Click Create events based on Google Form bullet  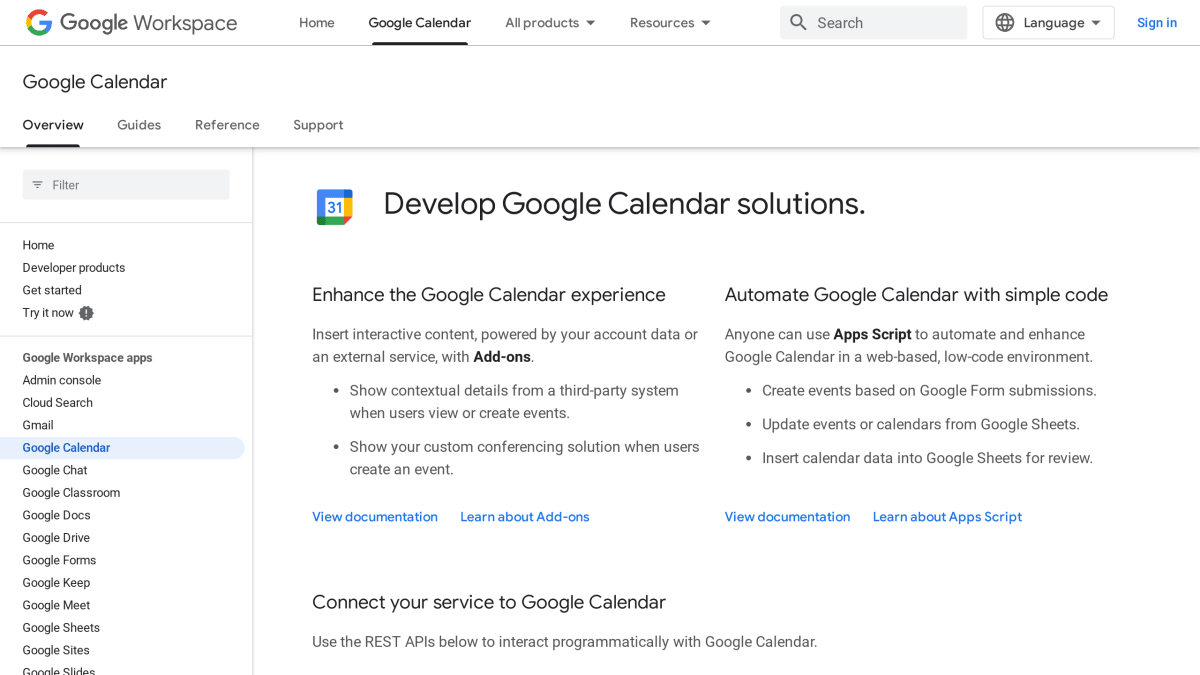929,391
